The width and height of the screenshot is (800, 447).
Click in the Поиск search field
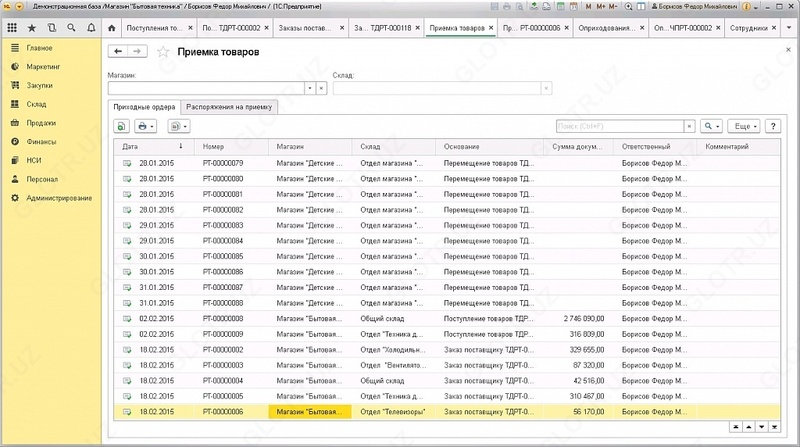coord(617,127)
